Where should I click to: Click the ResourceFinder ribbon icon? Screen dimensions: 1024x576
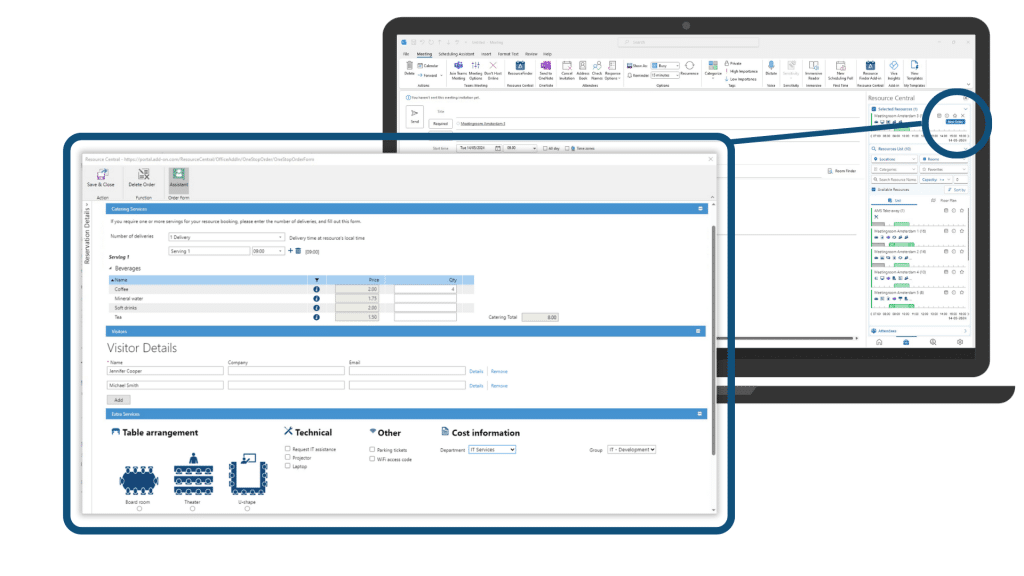pos(519,67)
